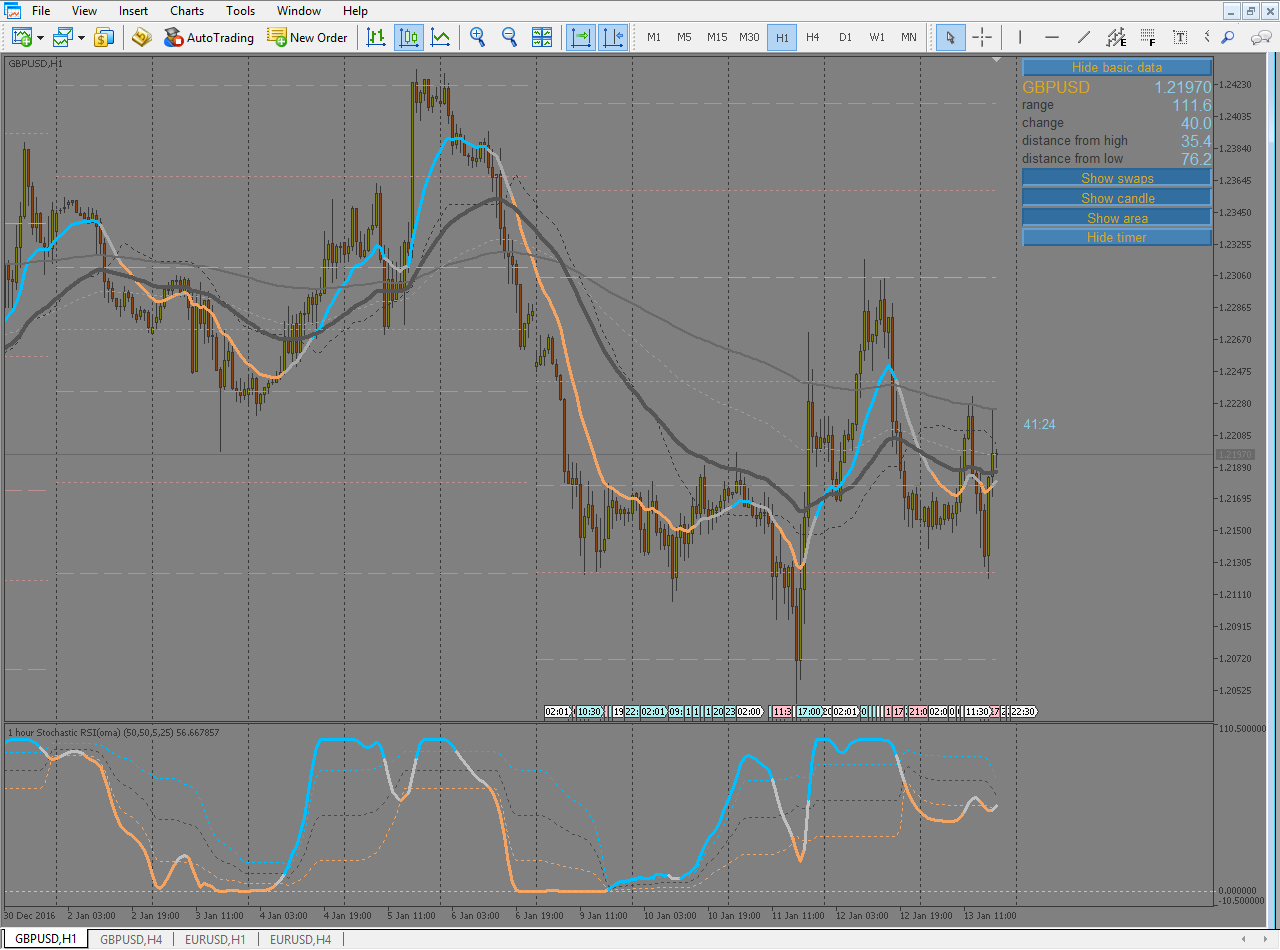Open the profiles icon
The width and height of the screenshot is (1280, 950).
(63, 38)
